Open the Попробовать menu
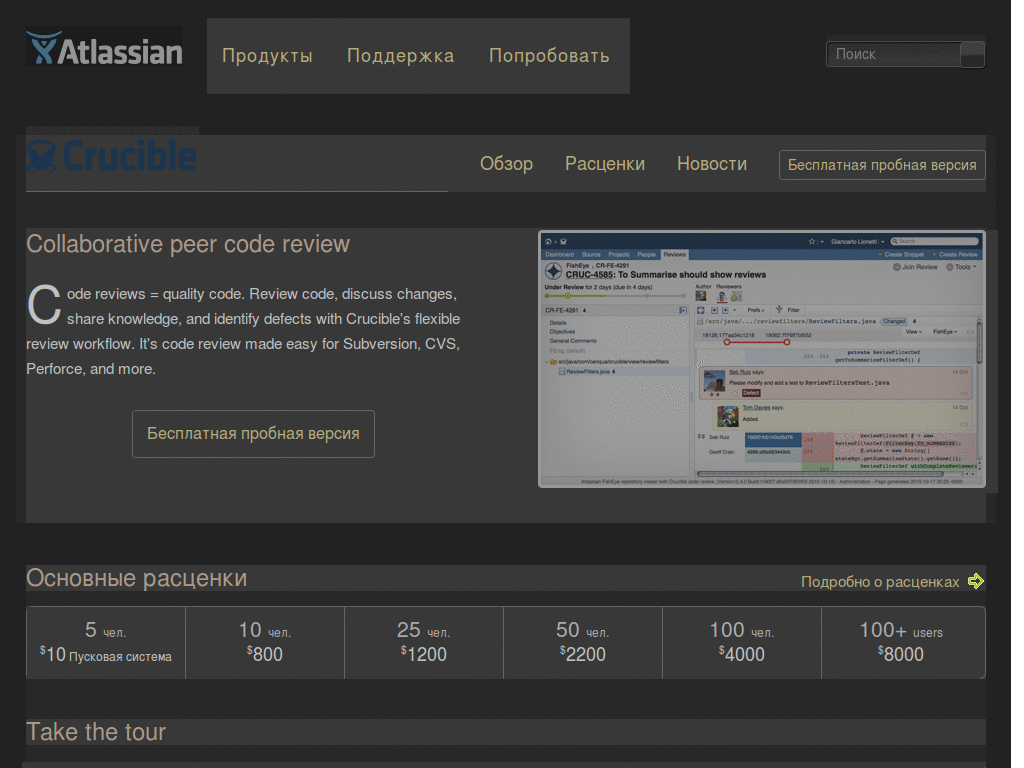 click(549, 56)
